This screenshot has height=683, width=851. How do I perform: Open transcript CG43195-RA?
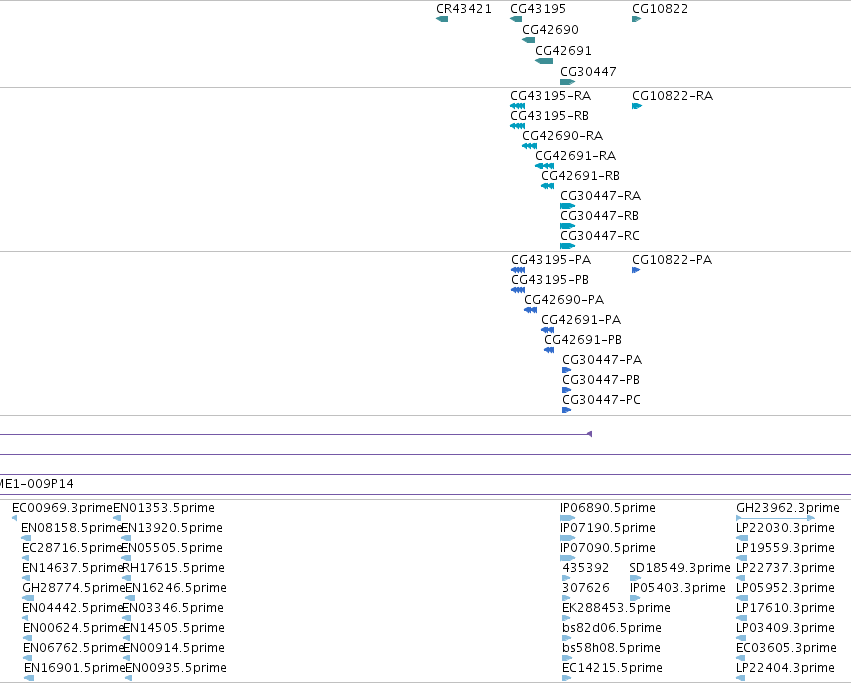click(518, 106)
